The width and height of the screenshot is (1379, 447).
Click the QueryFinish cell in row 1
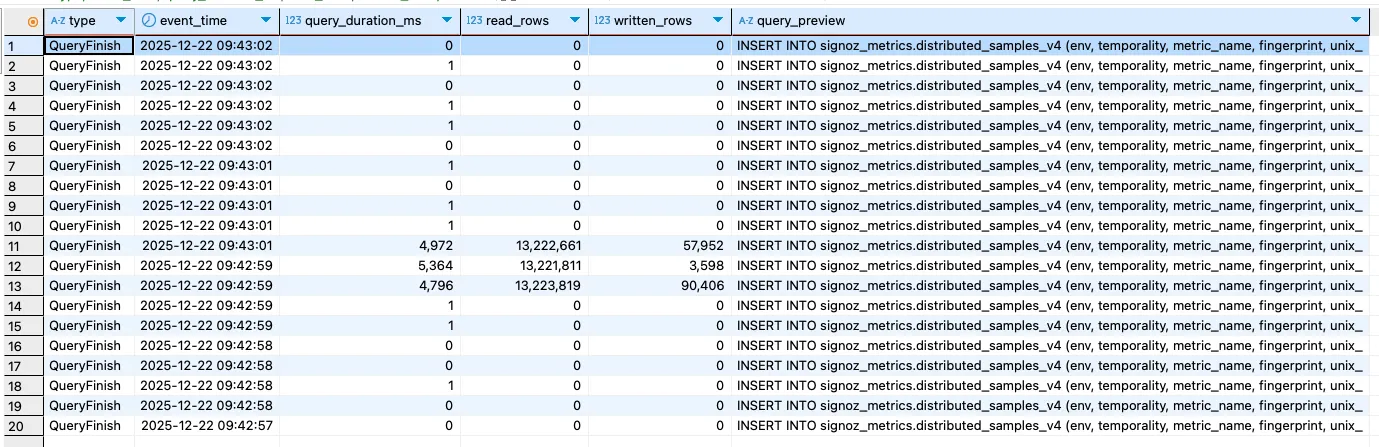(89, 45)
